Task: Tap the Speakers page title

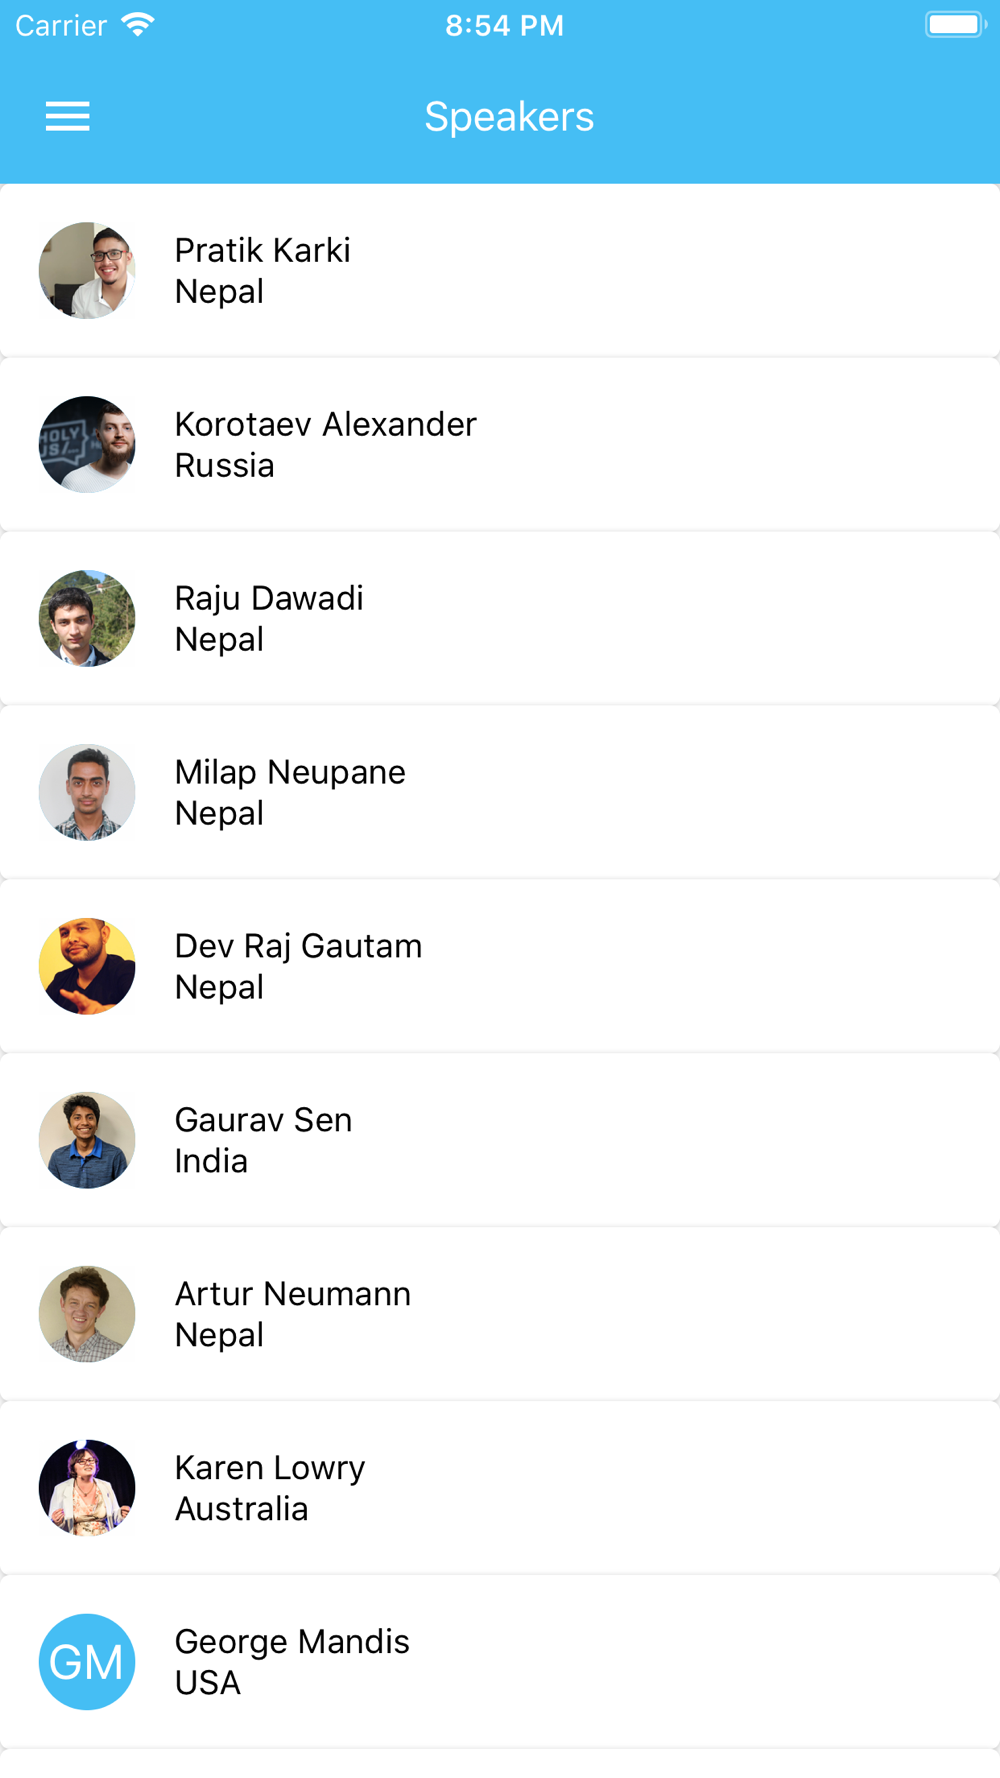Action: [x=509, y=117]
